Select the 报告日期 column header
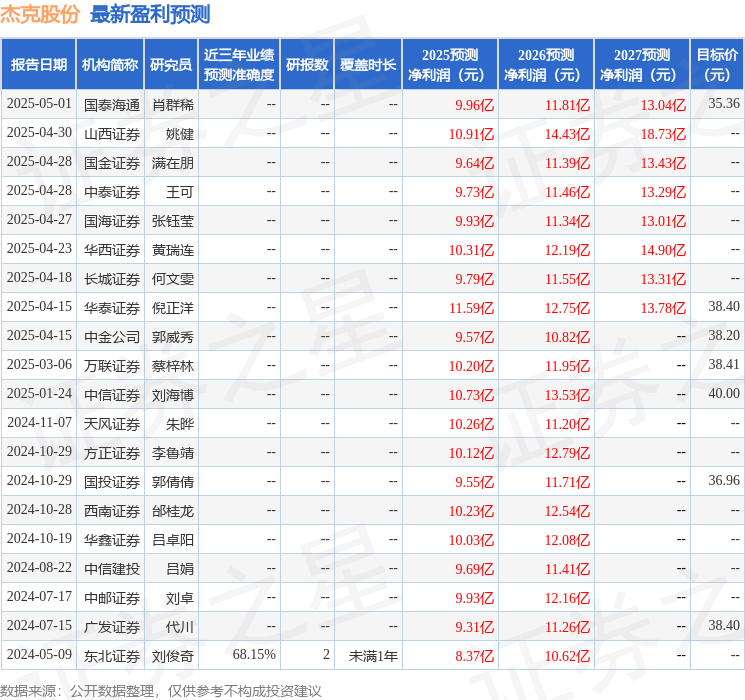Screen dimensions: 745x700 click(x=38, y=64)
